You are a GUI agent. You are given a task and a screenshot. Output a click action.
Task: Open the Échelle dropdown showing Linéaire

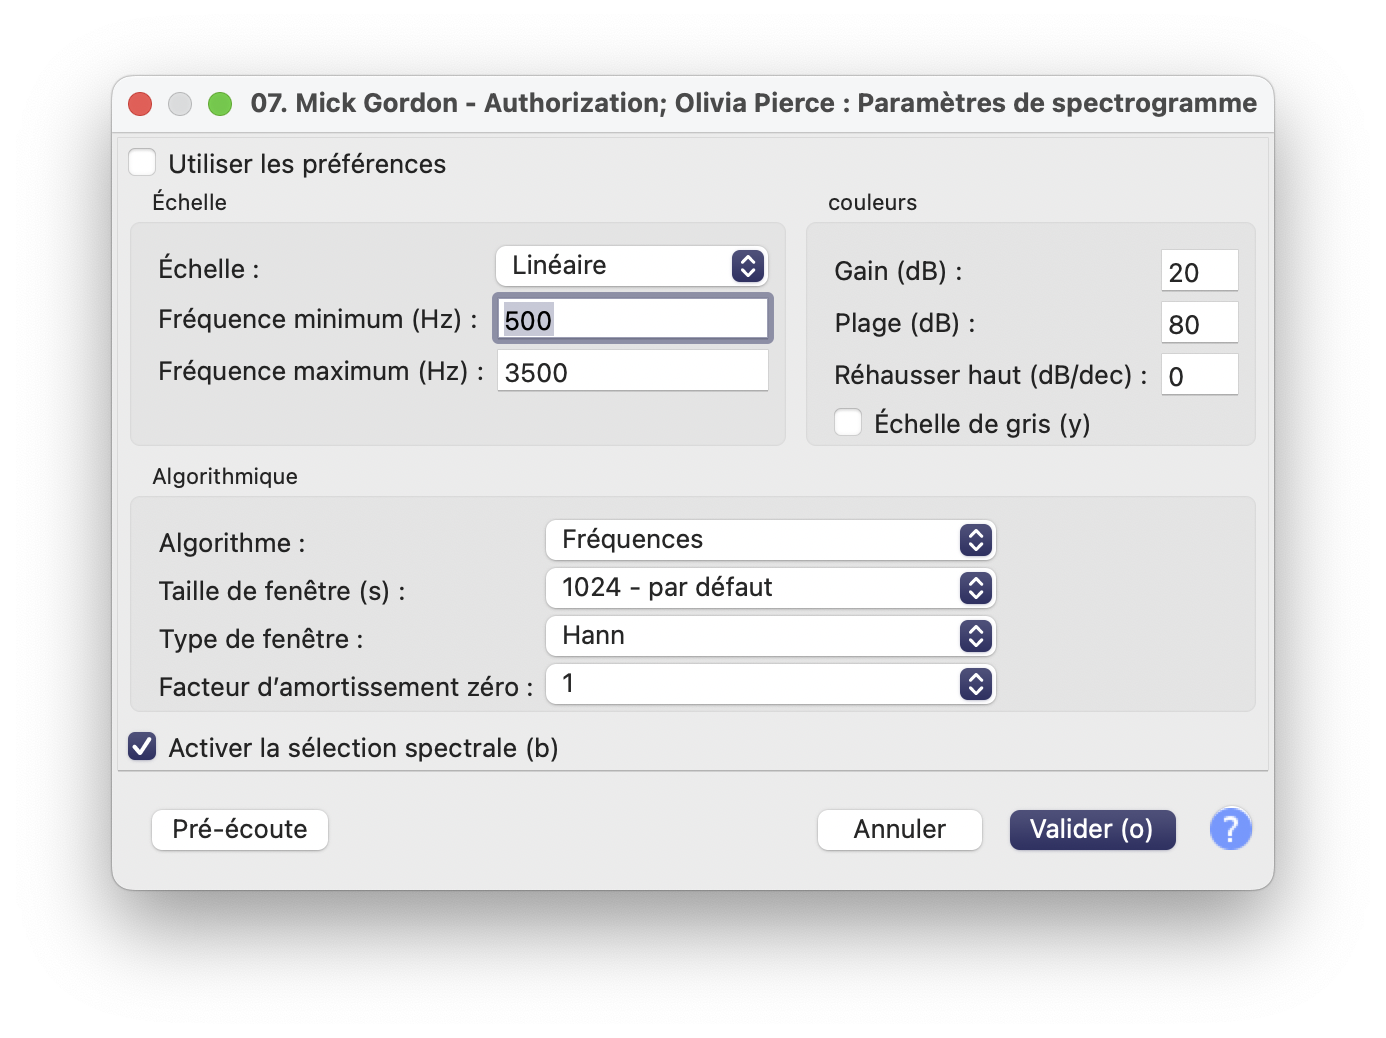click(x=632, y=266)
